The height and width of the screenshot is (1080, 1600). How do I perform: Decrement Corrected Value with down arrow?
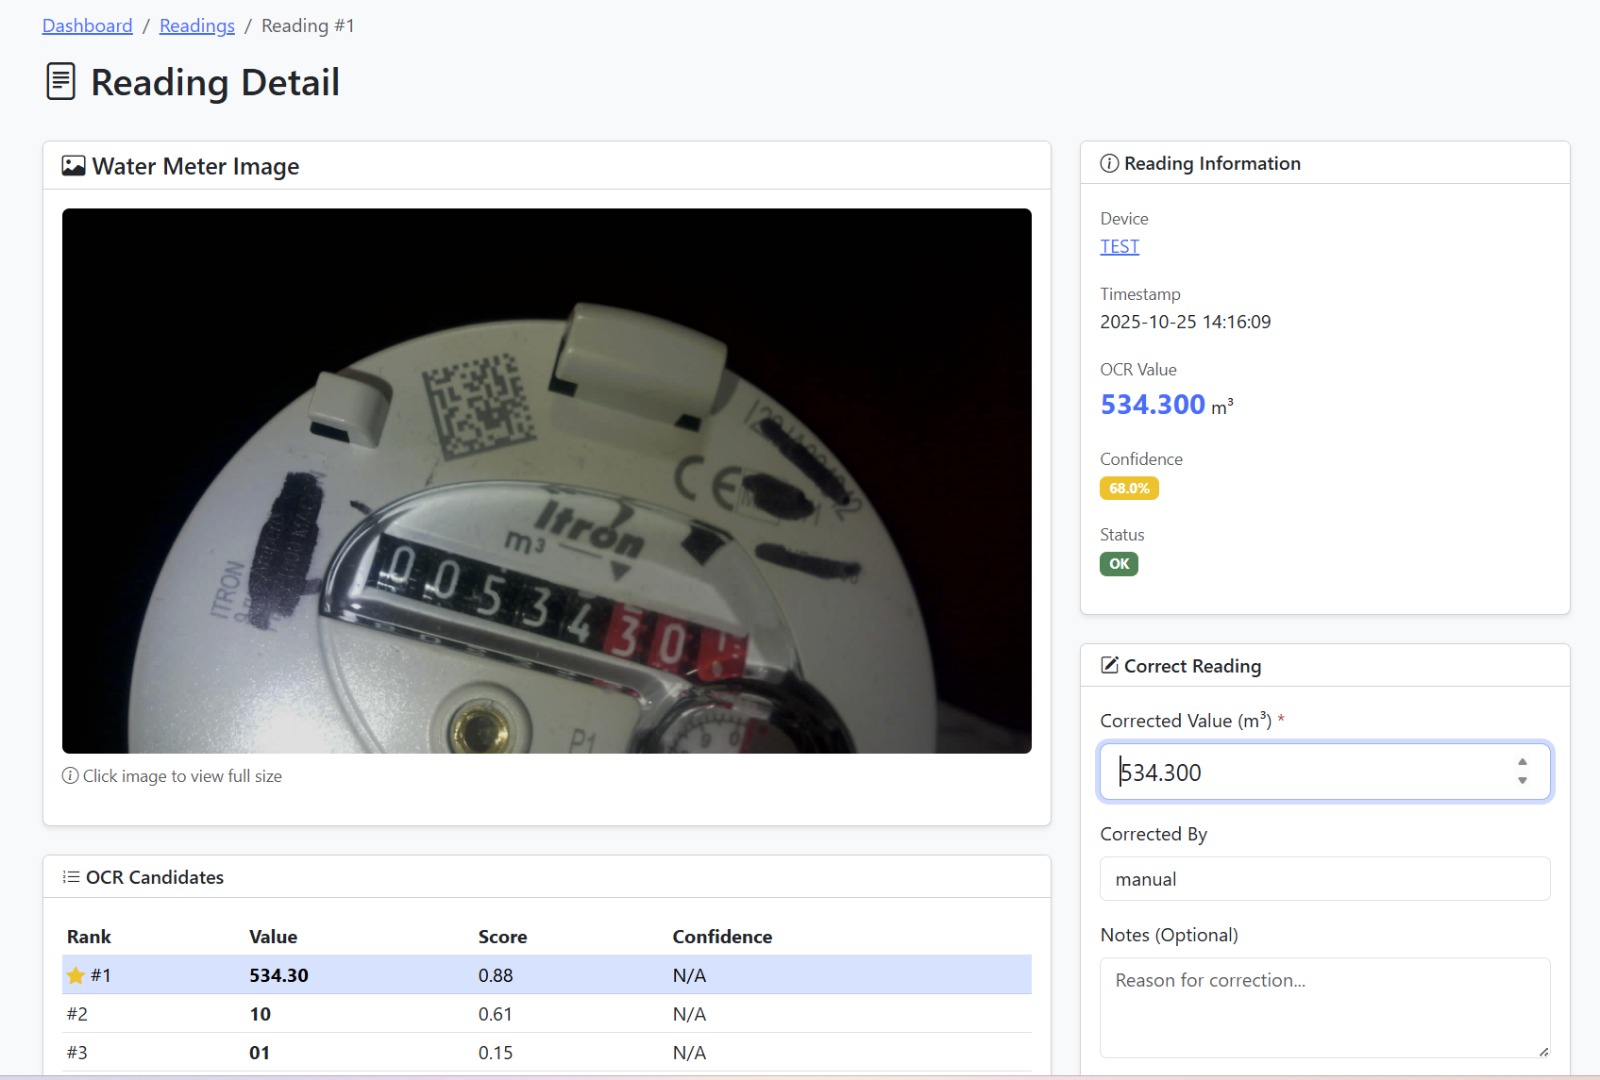click(x=1522, y=781)
